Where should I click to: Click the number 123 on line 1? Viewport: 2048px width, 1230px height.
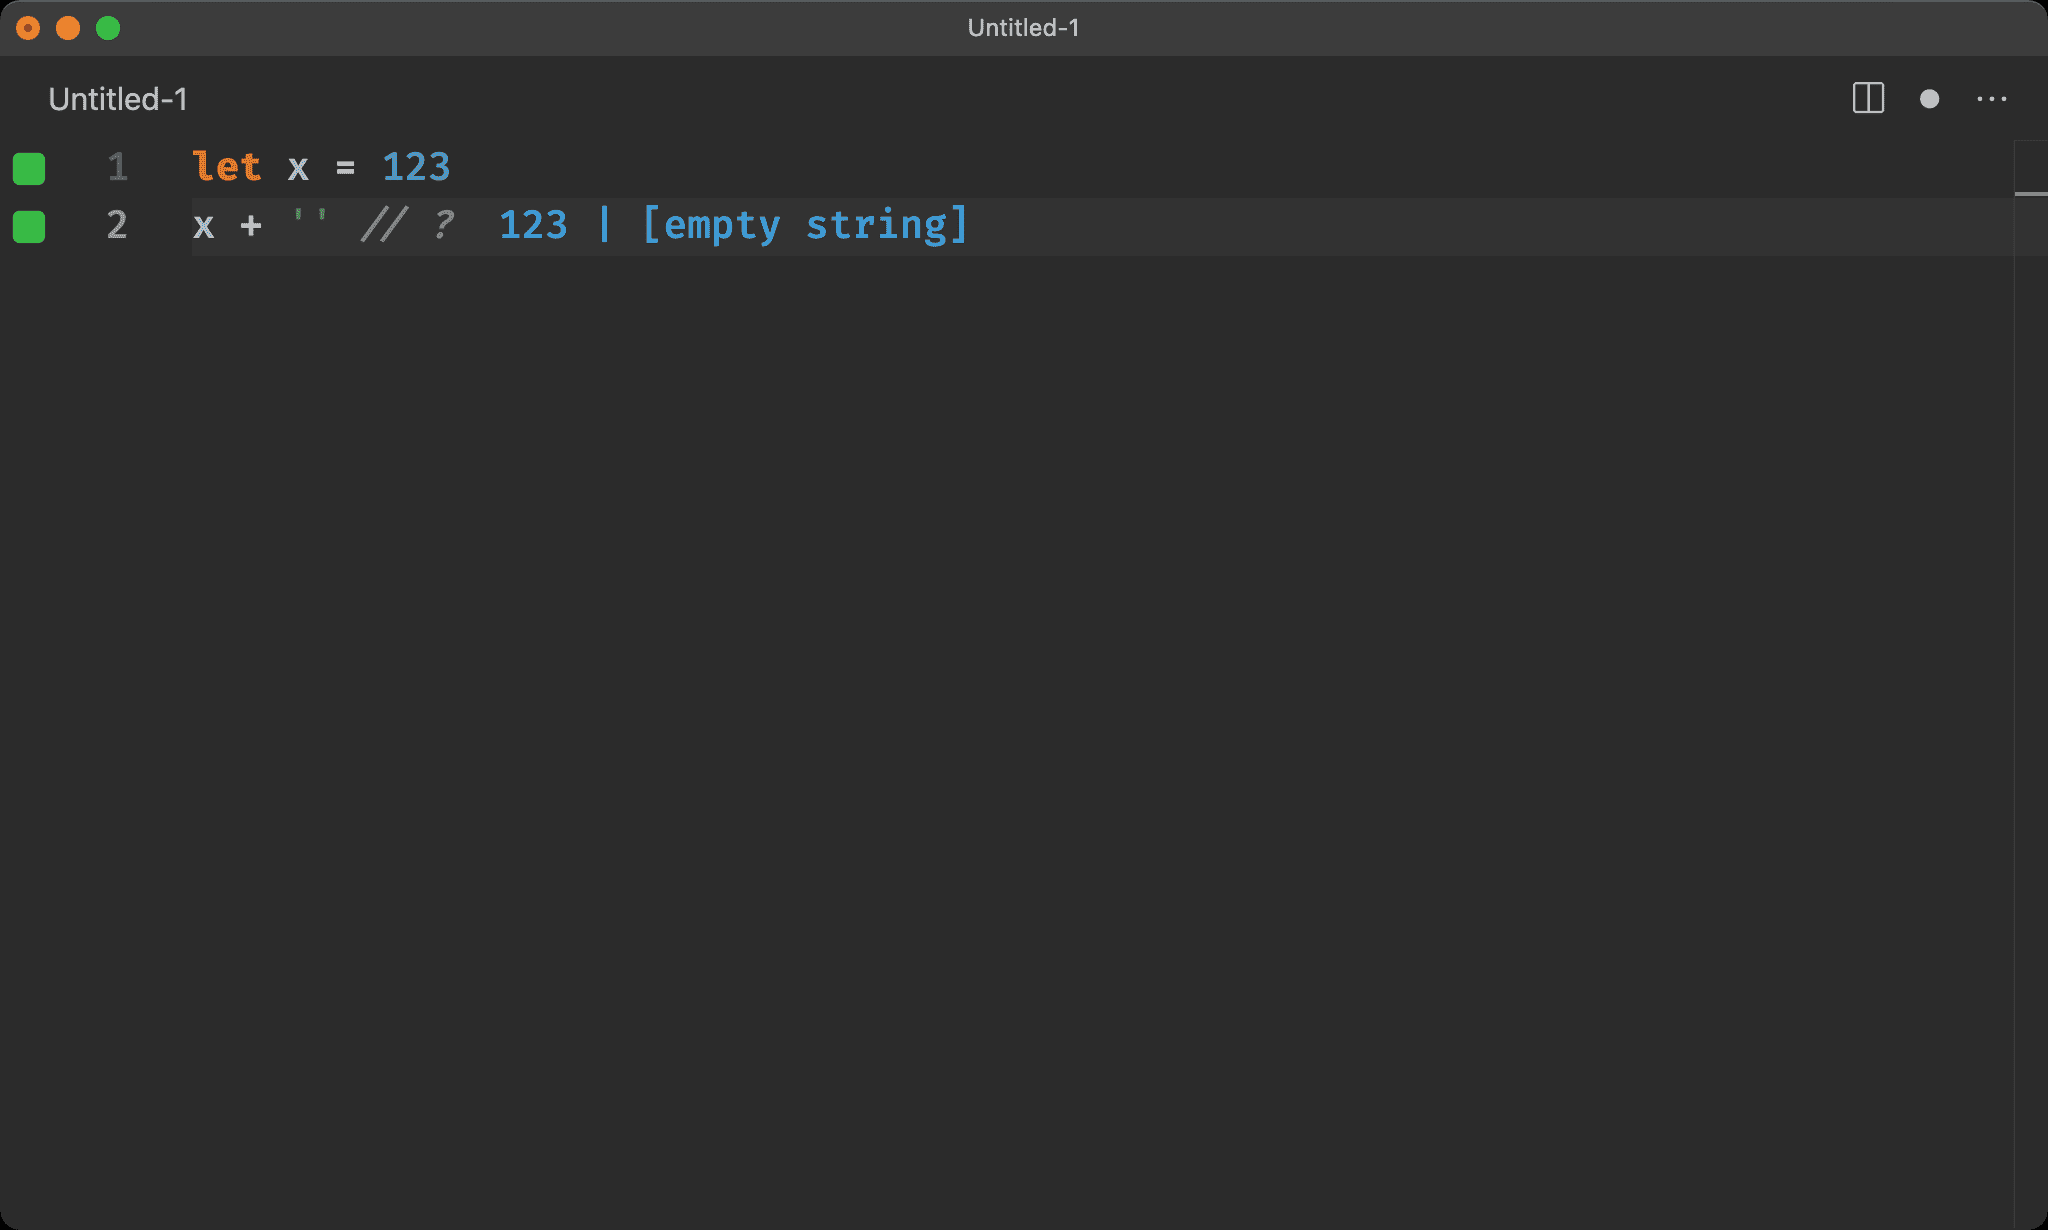coord(416,167)
